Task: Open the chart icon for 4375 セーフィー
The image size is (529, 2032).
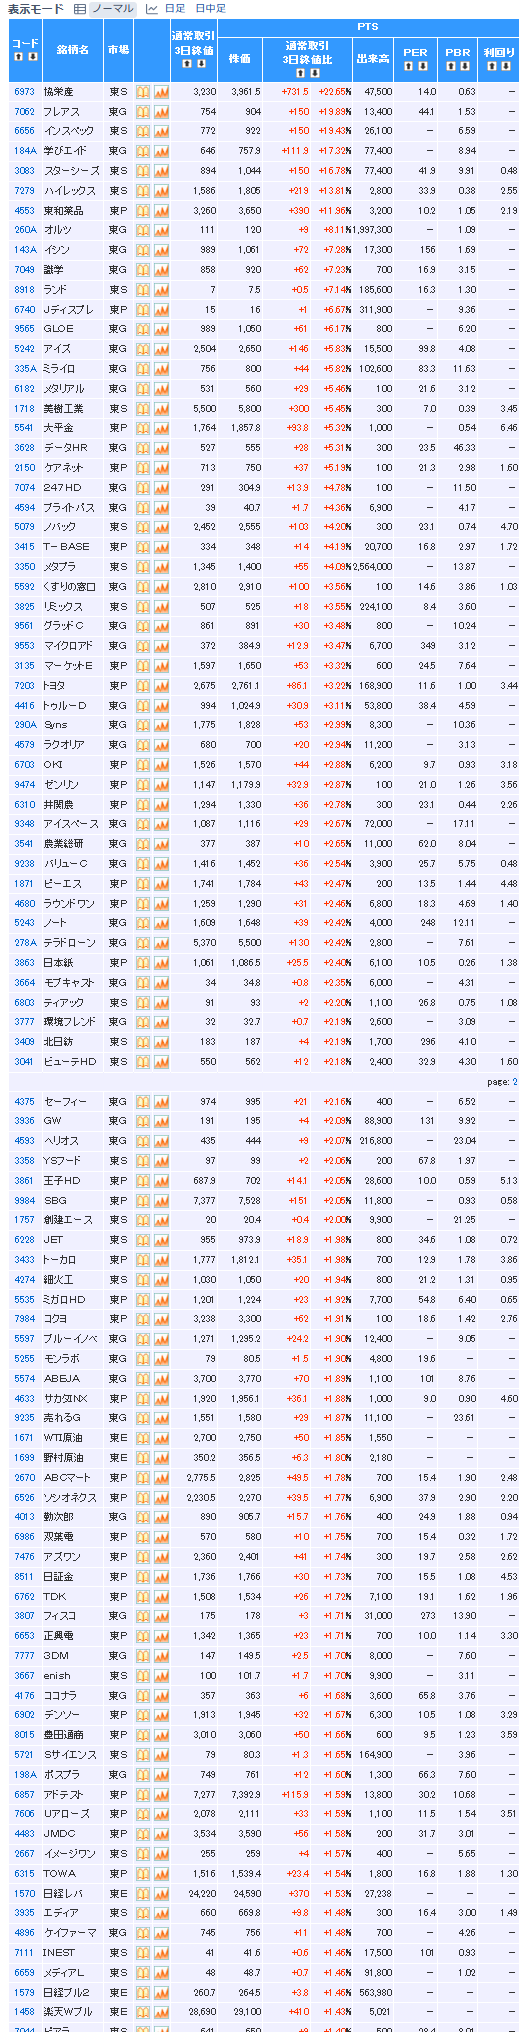Action: (x=161, y=1102)
